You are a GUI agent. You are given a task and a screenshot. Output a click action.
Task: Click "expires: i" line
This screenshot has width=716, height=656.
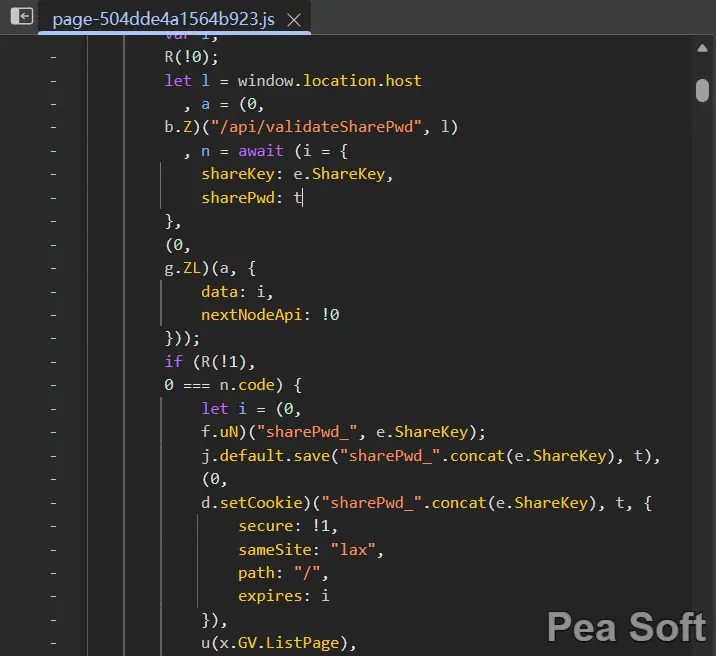(284, 596)
